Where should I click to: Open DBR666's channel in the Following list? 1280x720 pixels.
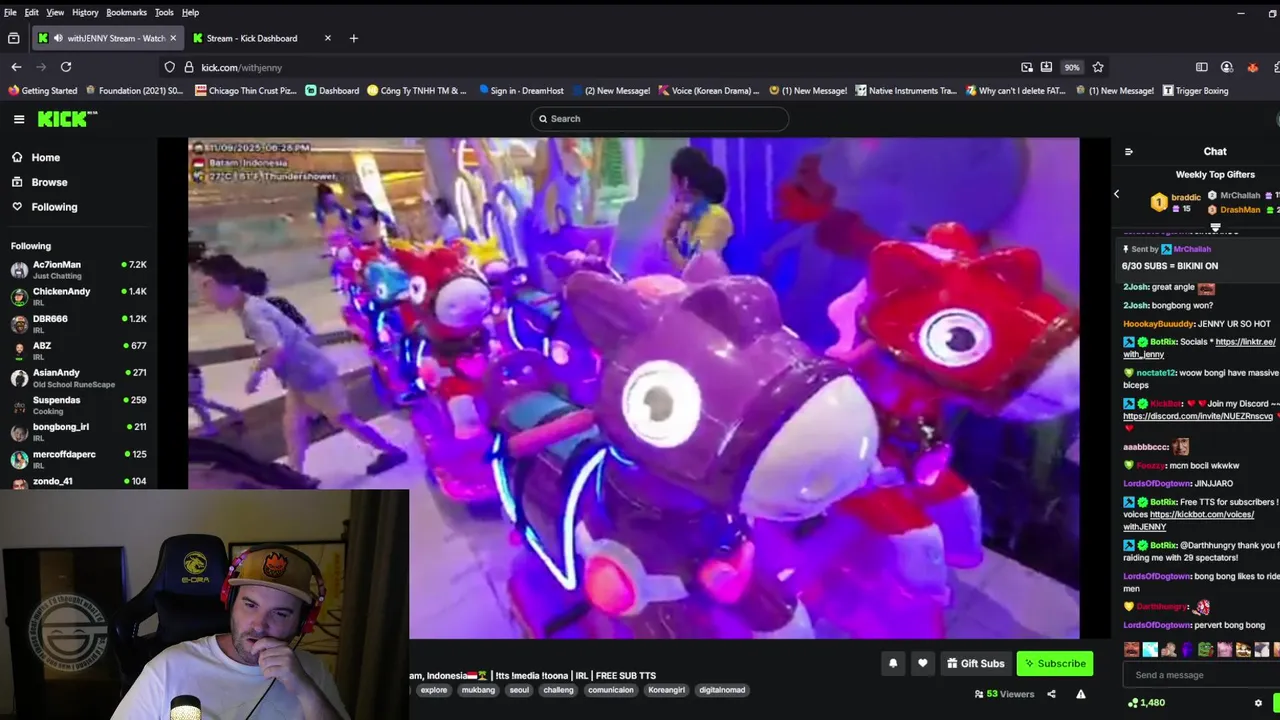click(x=78, y=323)
